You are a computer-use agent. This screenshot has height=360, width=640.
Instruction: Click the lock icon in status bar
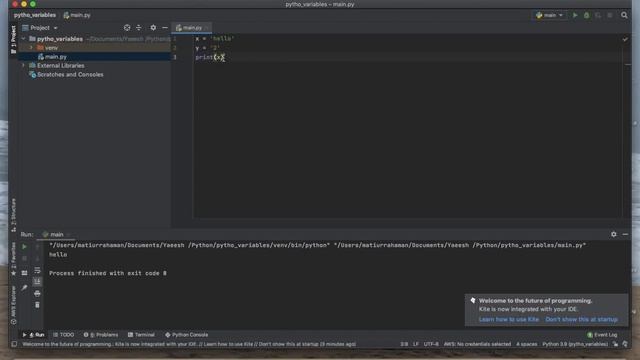click(x=616, y=344)
